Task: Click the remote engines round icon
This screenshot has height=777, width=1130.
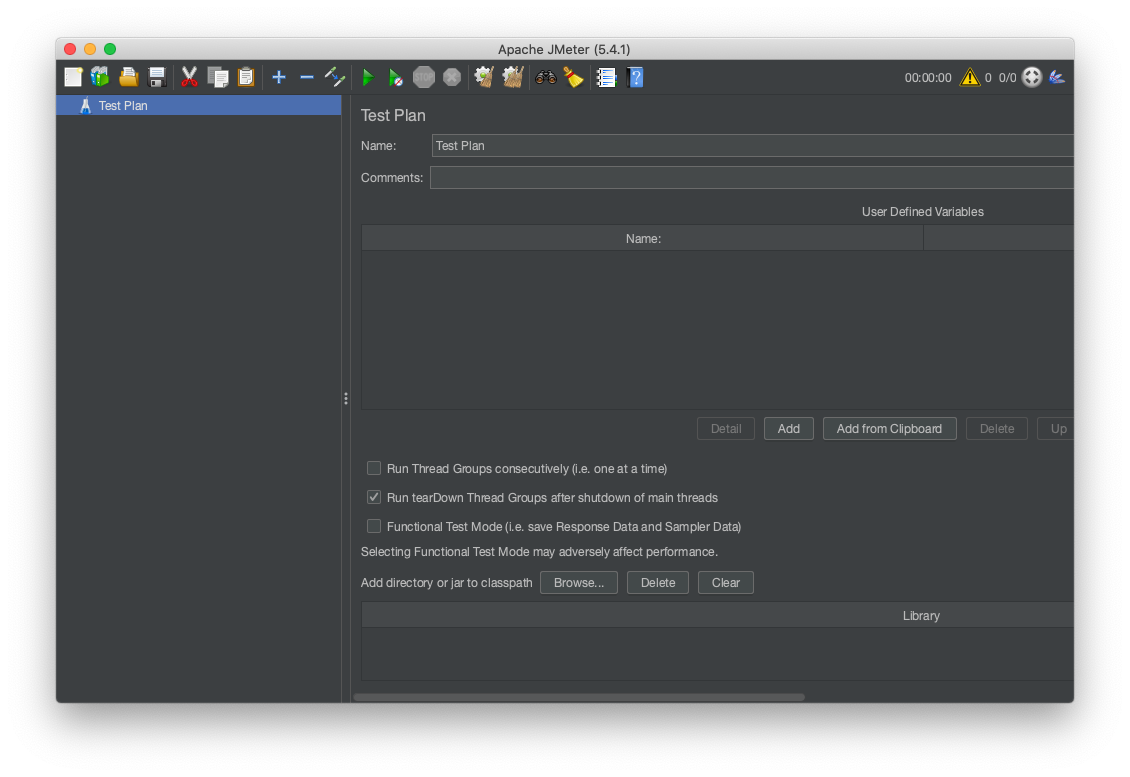Action: point(1032,77)
